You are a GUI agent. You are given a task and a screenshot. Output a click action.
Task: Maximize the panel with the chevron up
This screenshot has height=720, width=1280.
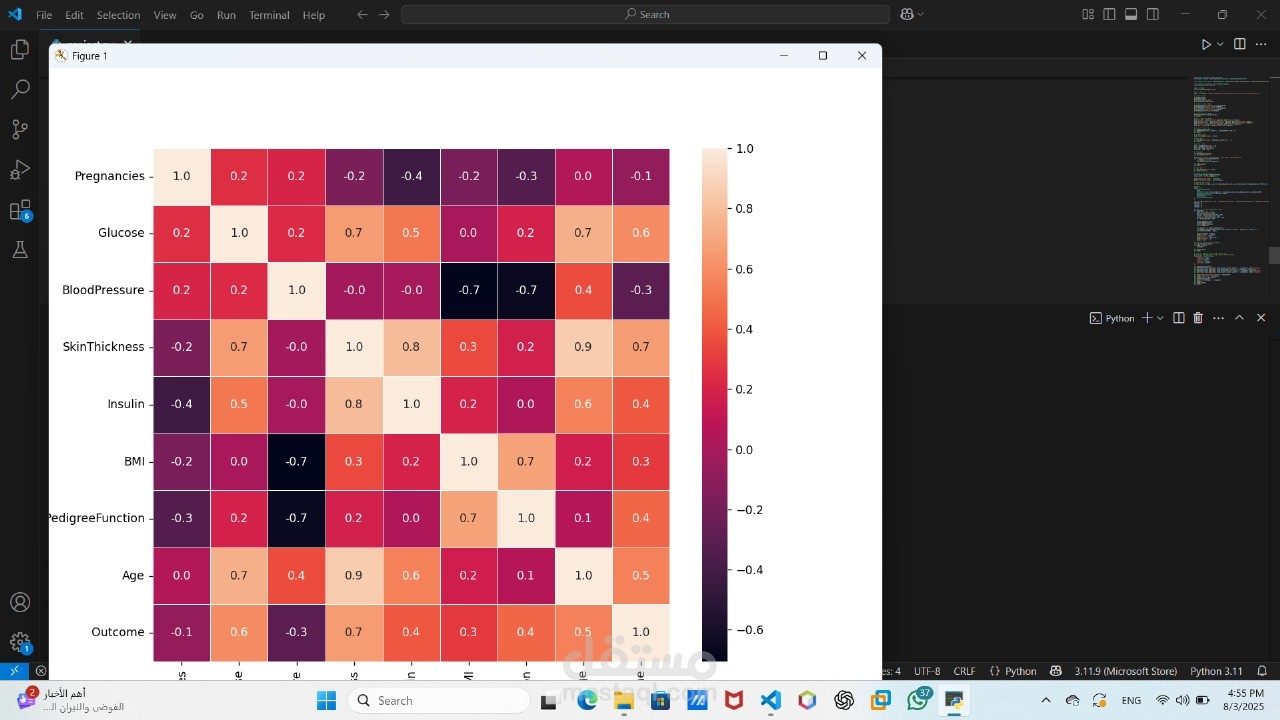pyautogui.click(x=1239, y=318)
